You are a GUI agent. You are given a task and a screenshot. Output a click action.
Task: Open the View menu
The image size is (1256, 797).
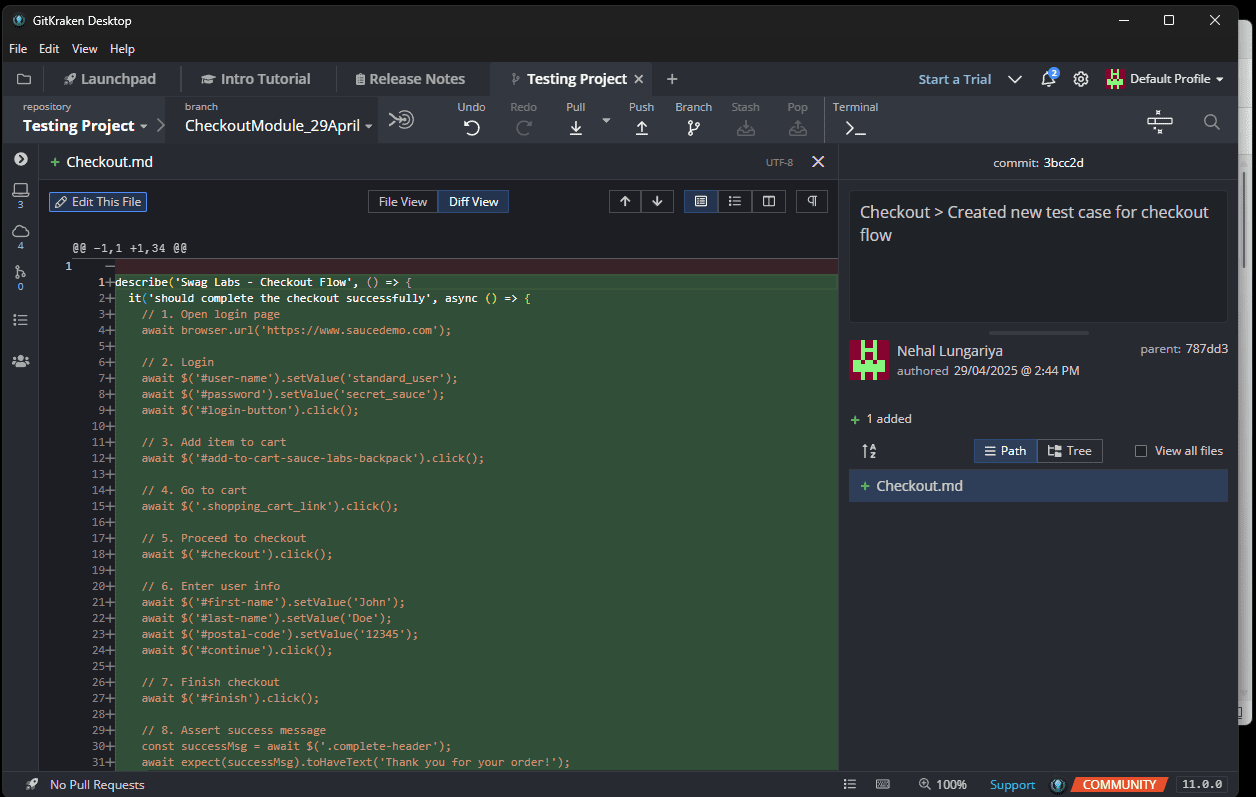[85, 48]
